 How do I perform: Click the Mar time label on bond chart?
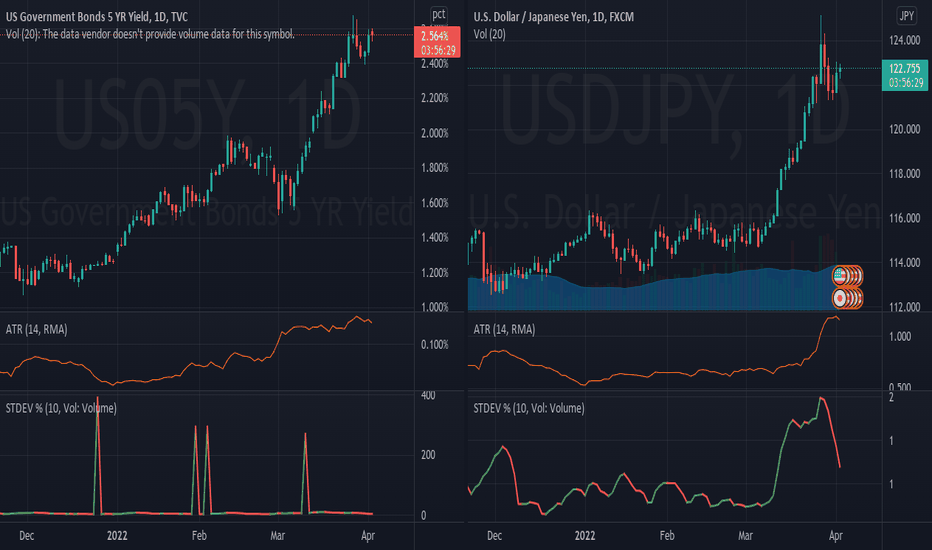point(278,536)
